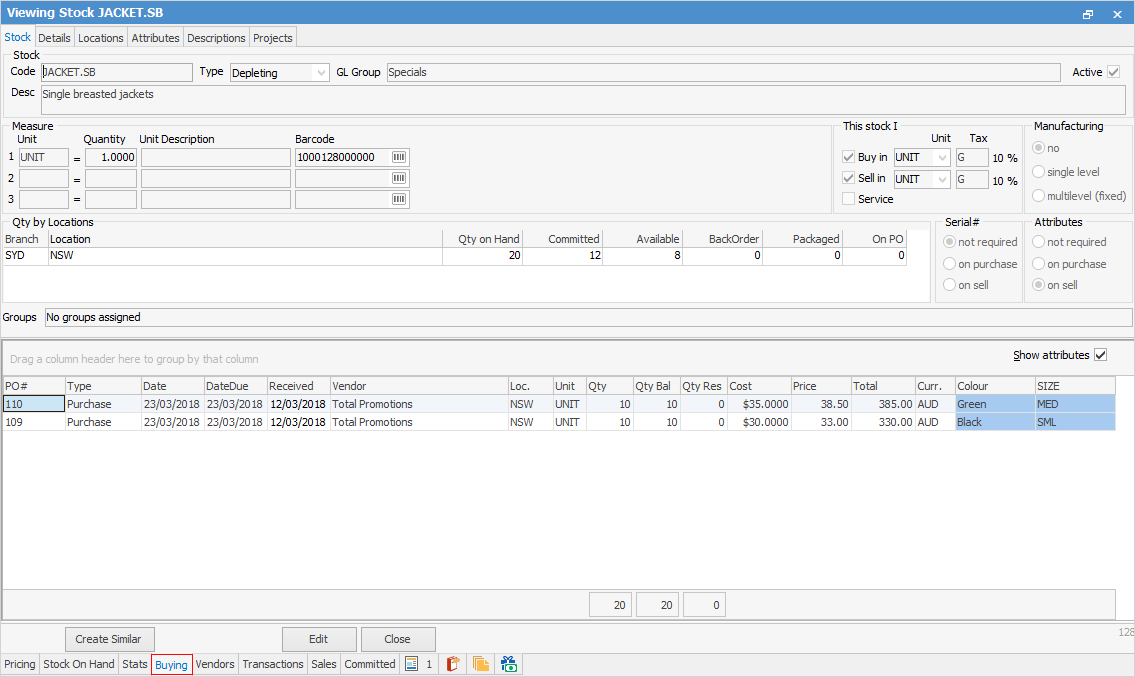
Task: Click the gift box icon in bottom bar
Action: coord(509,664)
